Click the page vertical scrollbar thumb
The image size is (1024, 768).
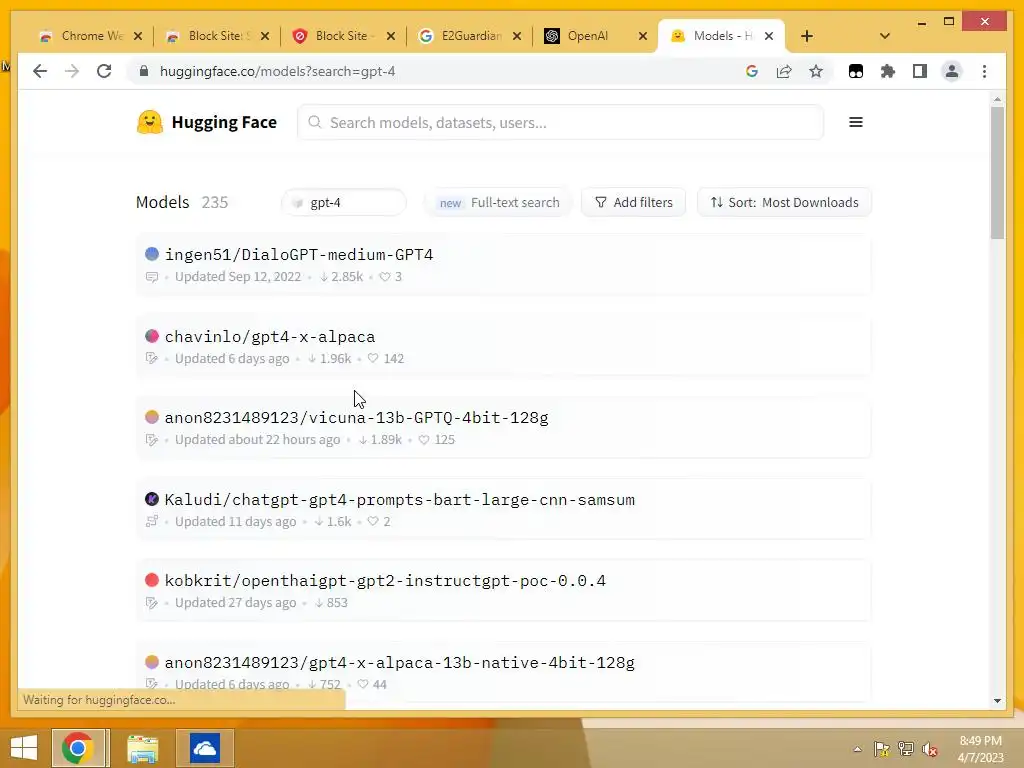pos(997,172)
